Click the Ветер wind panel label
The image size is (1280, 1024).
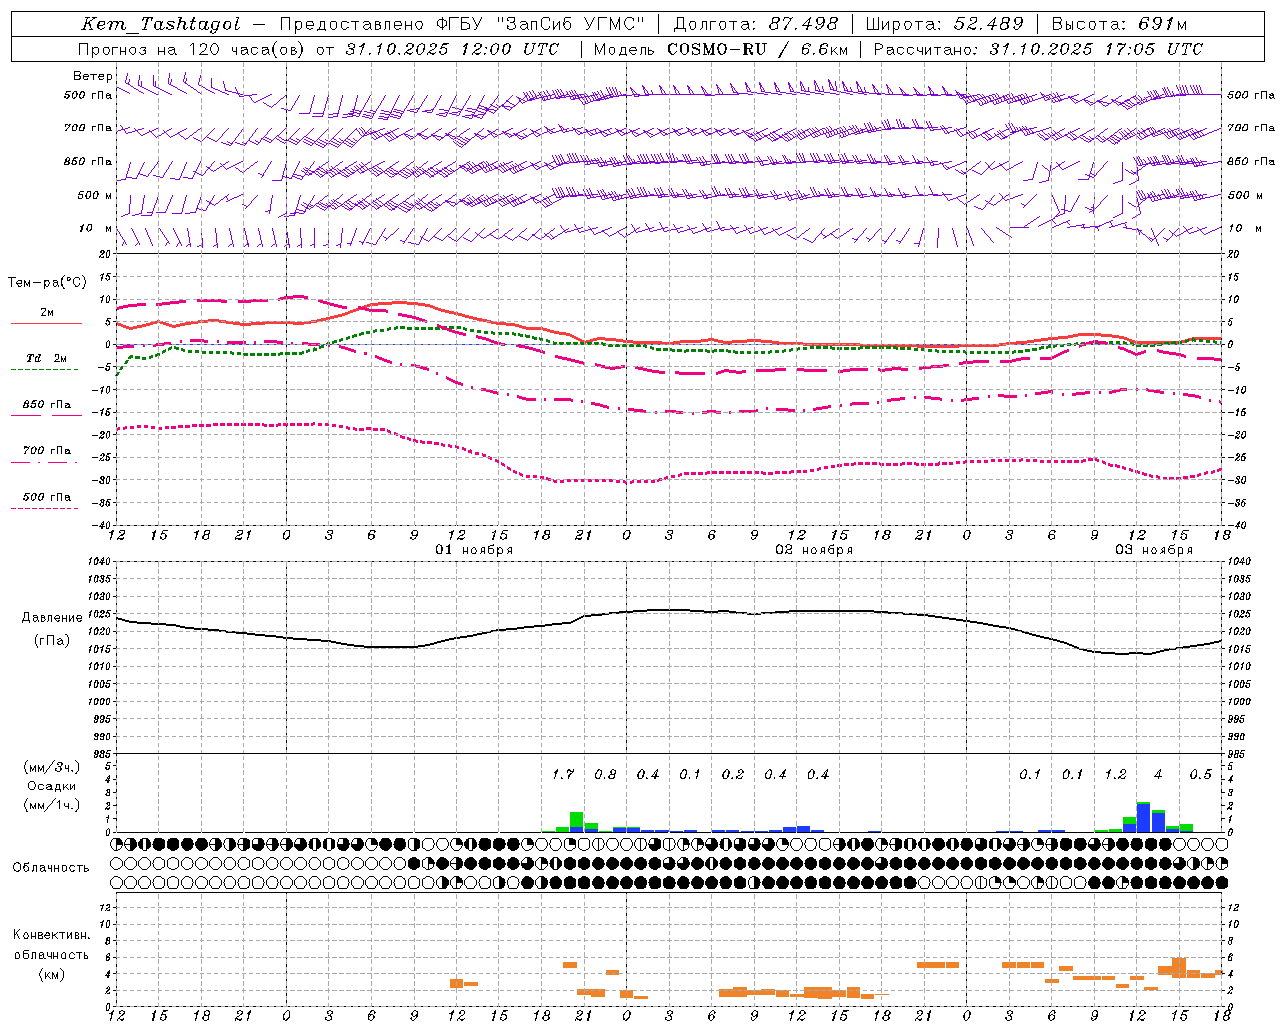click(93, 76)
